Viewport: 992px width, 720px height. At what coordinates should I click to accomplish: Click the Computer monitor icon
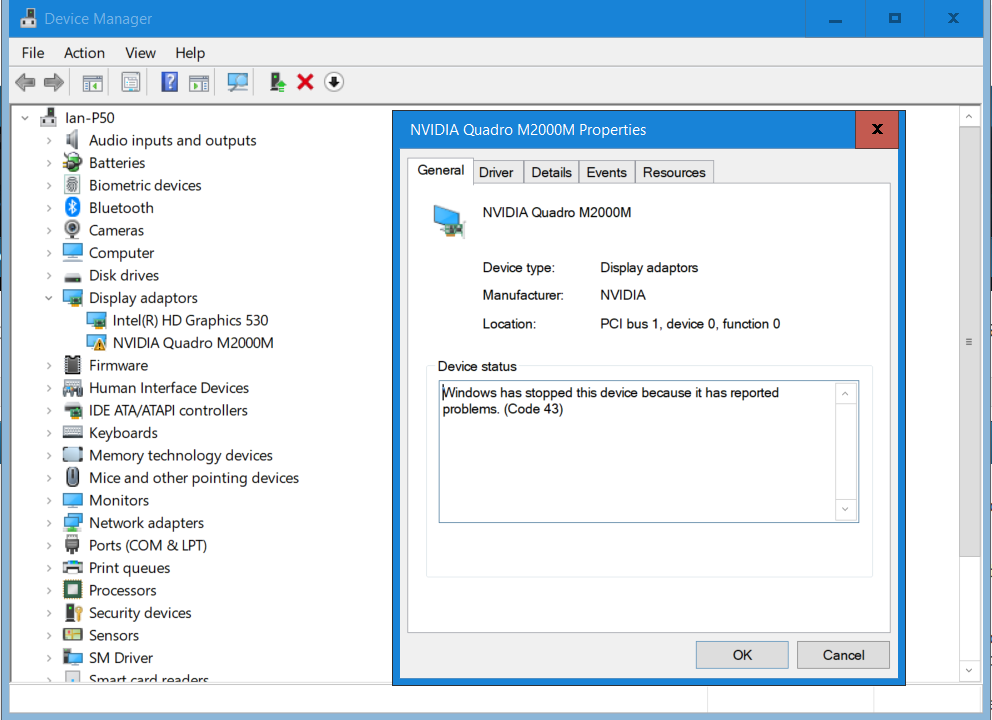[x=73, y=252]
